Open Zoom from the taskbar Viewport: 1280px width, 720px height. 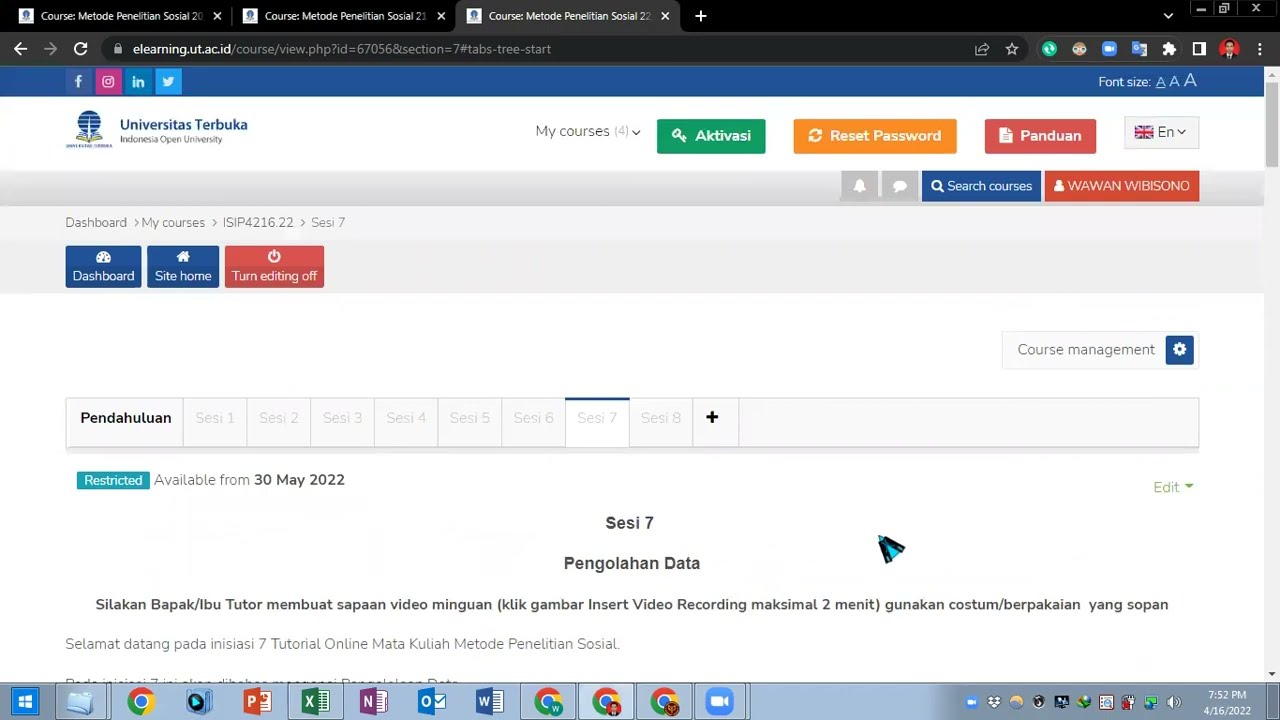coord(719,702)
